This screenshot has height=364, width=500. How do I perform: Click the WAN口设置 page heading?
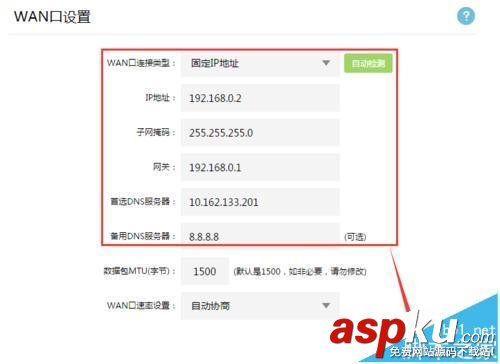point(52,16)
